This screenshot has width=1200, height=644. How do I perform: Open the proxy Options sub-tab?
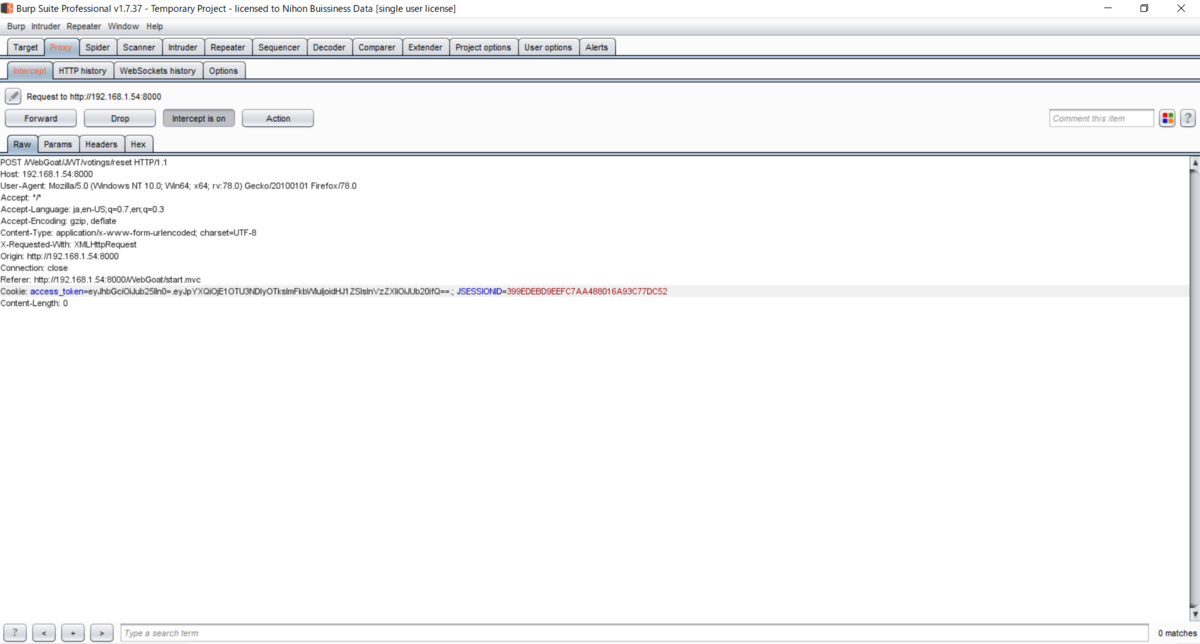pos(224,71)
